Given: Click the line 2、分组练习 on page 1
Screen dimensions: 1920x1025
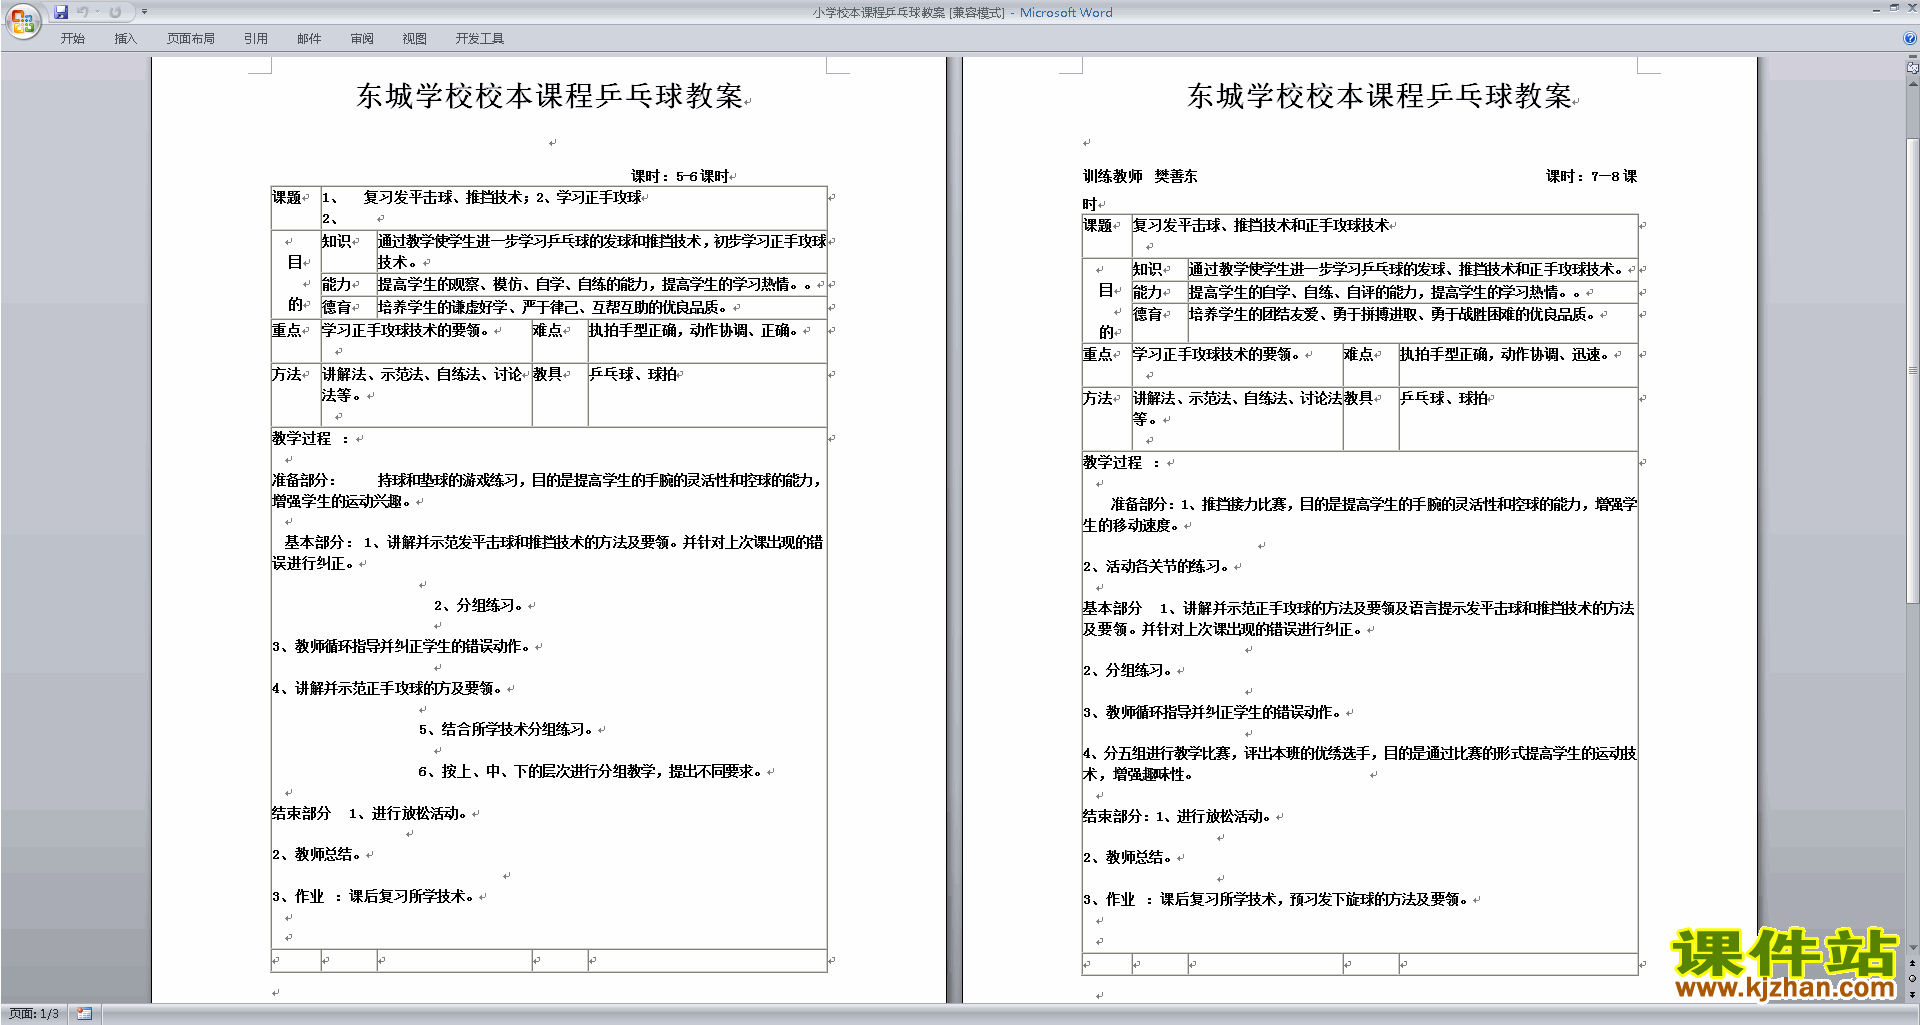Looking at the screenshot, I should pyautogui.click(x=478, y=605).
